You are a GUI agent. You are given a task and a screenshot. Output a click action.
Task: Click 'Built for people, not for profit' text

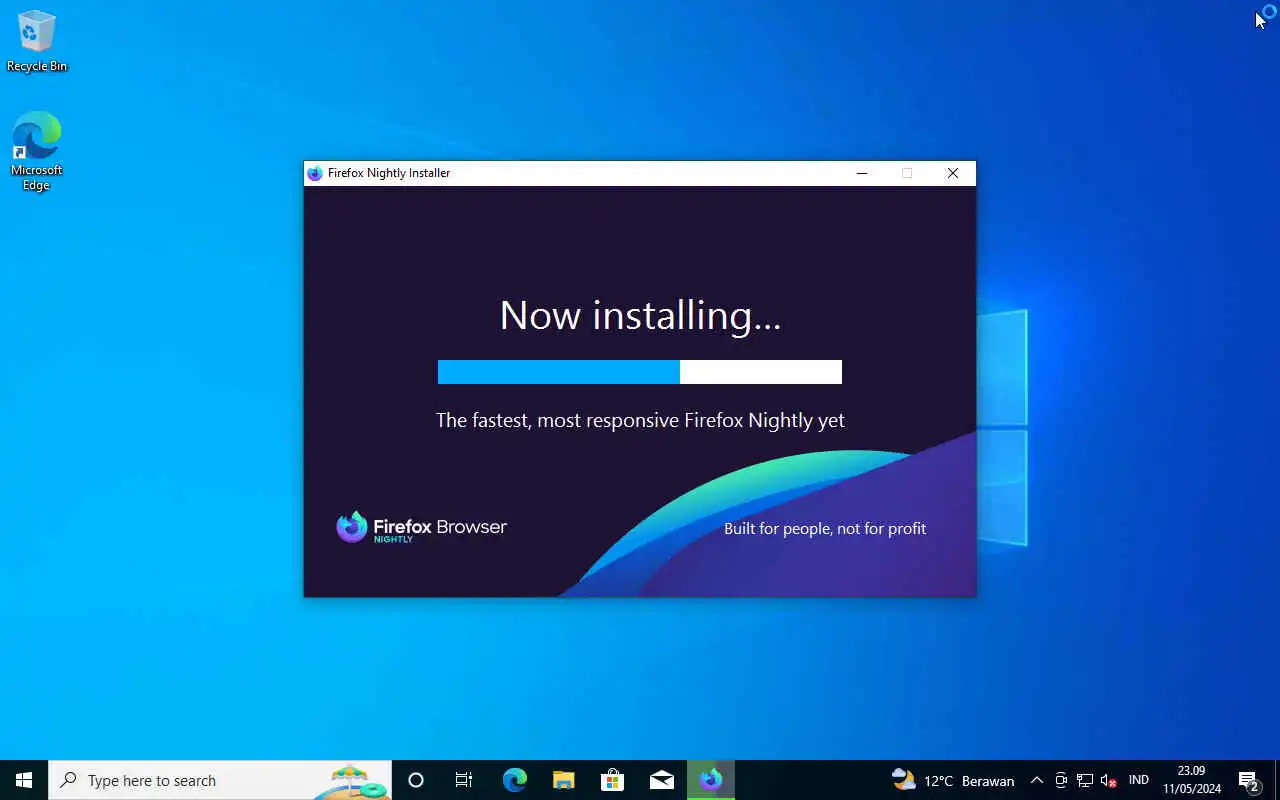(x=825, y=528)
